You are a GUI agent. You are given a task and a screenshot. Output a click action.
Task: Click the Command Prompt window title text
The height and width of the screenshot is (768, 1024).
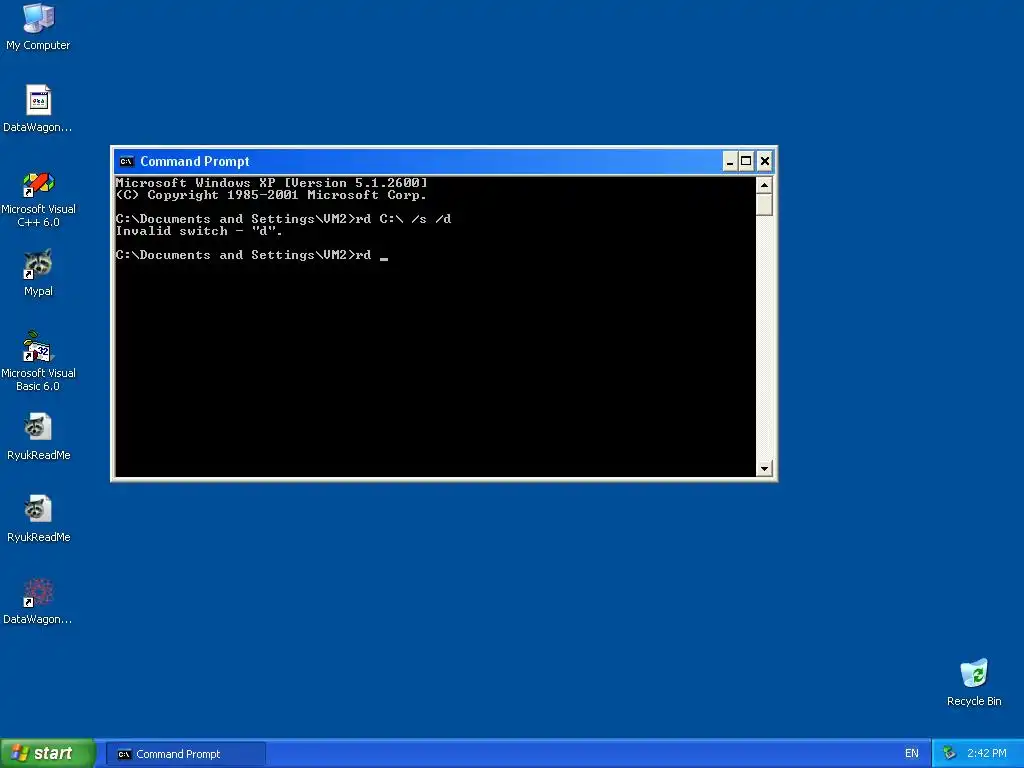click(x=195, y=161)
